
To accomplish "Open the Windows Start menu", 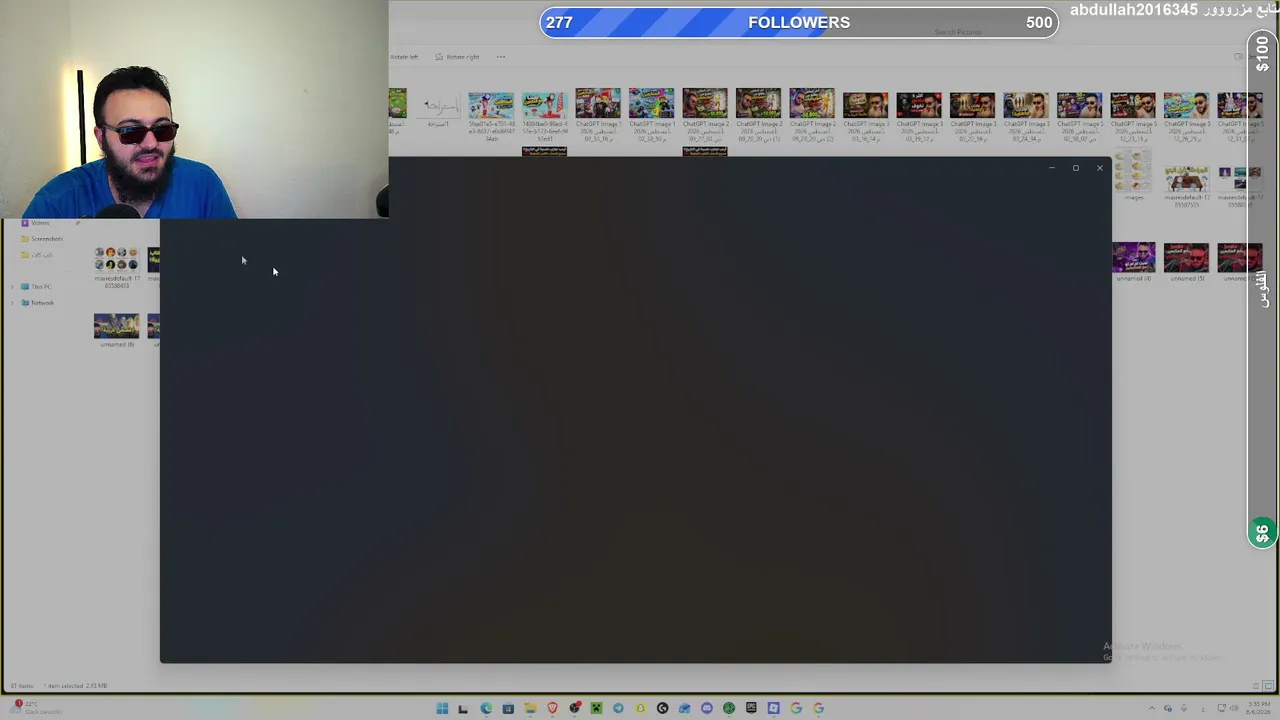I will pyautogui.click(x=442, y=708).
